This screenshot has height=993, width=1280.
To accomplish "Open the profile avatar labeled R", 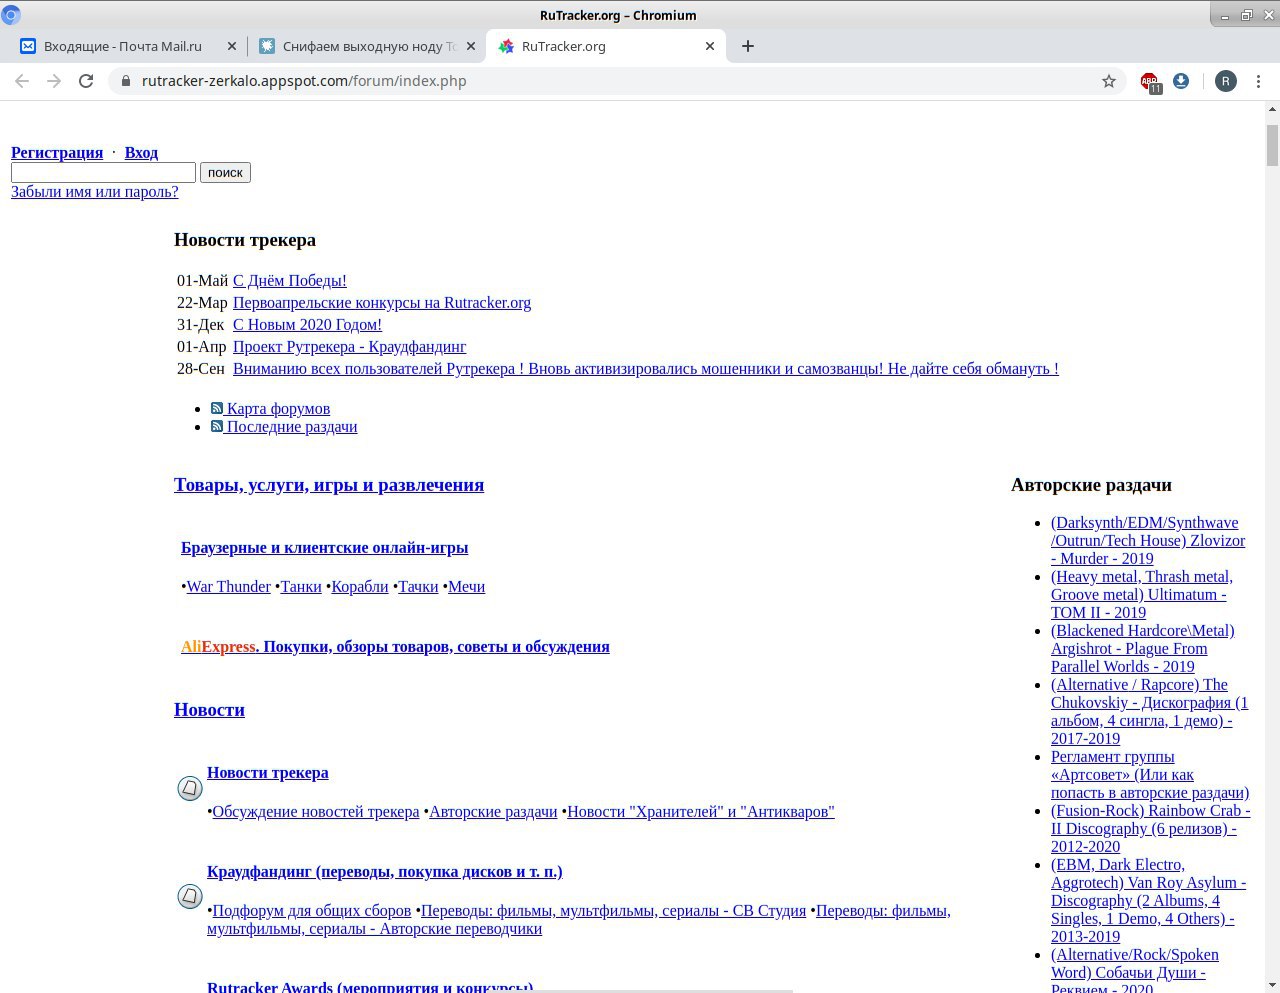I will (x=1226, y=81).
